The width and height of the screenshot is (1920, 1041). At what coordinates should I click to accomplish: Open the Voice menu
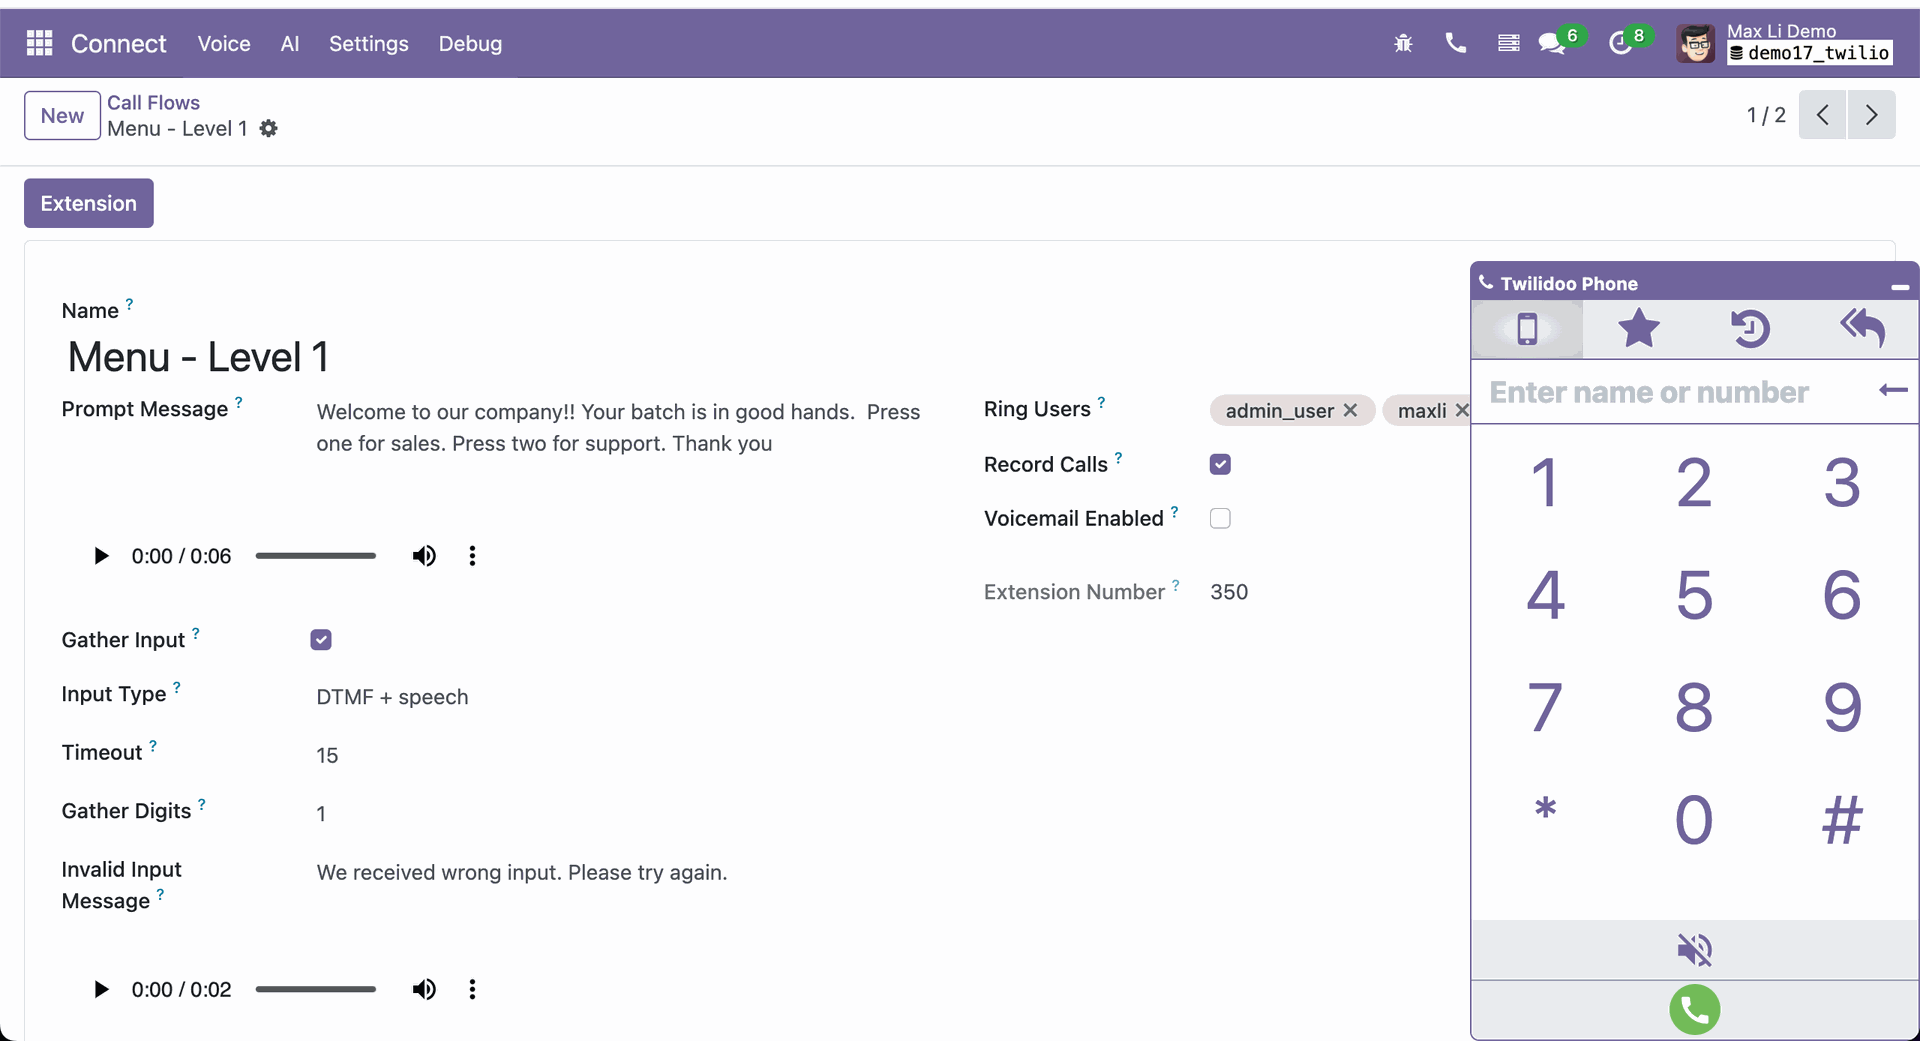(x=224, y=44)
